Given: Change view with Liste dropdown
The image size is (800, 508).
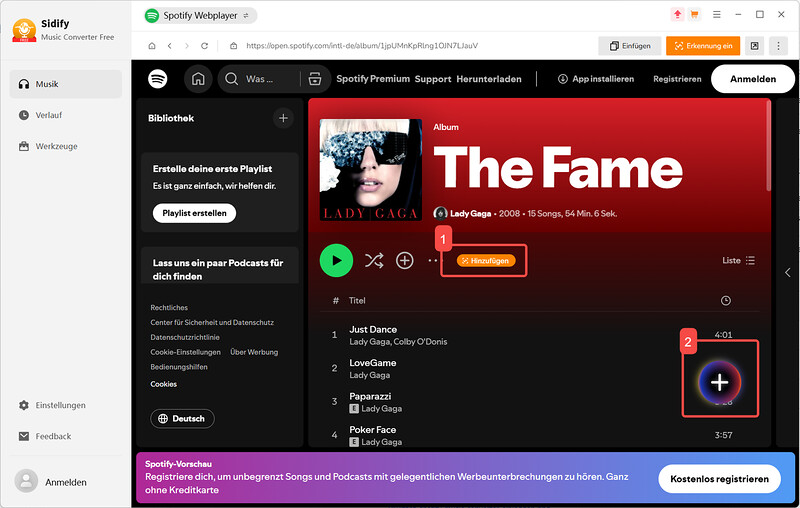Looking at the screenshot, I should click(738, 261).
